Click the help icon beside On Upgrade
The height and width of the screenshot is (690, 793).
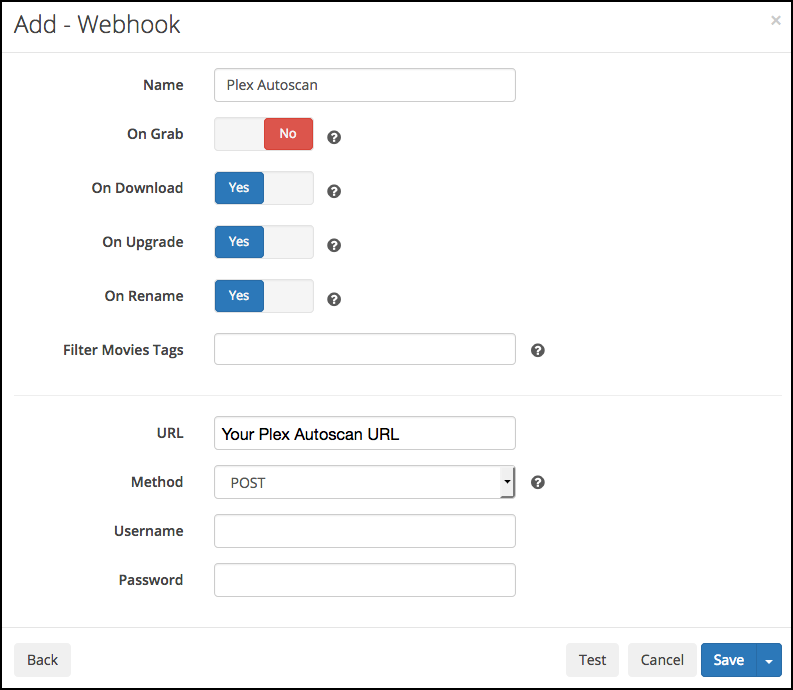tap(334, 244)
